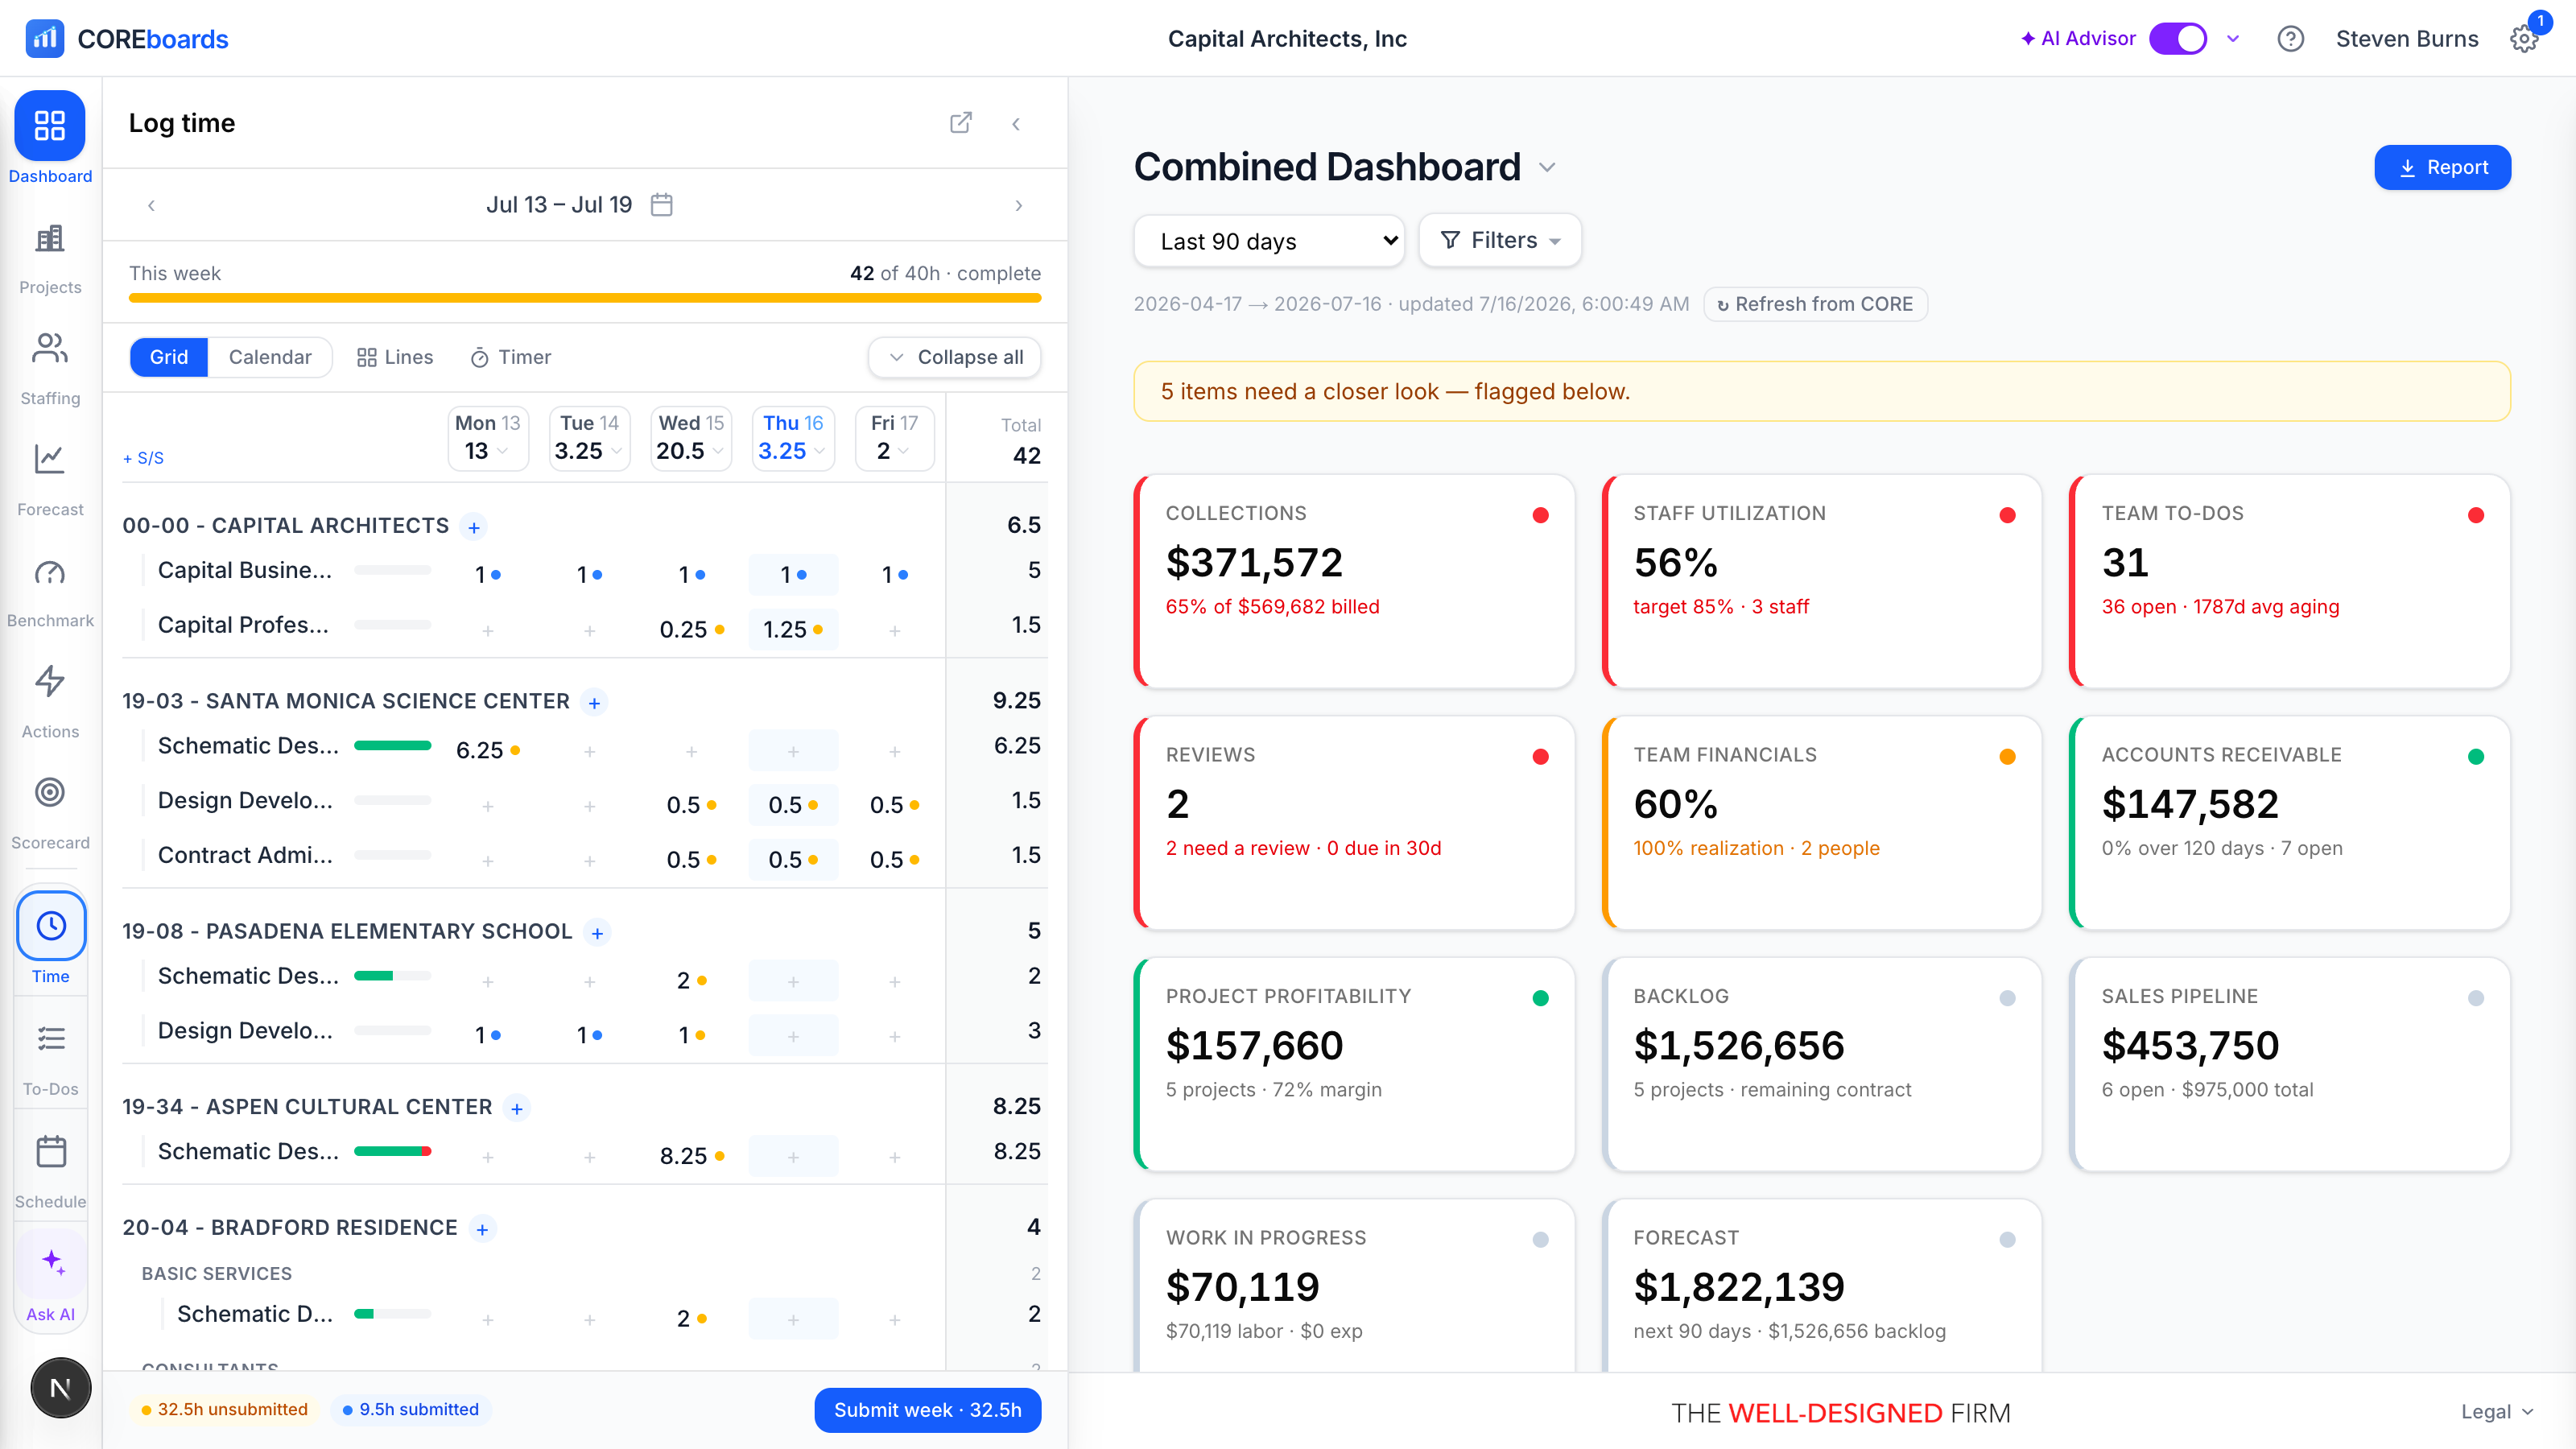Screen dimensions: 2576x1449
Task: Add entry to Bradford Residence project
Action: tap(482, 1229)
